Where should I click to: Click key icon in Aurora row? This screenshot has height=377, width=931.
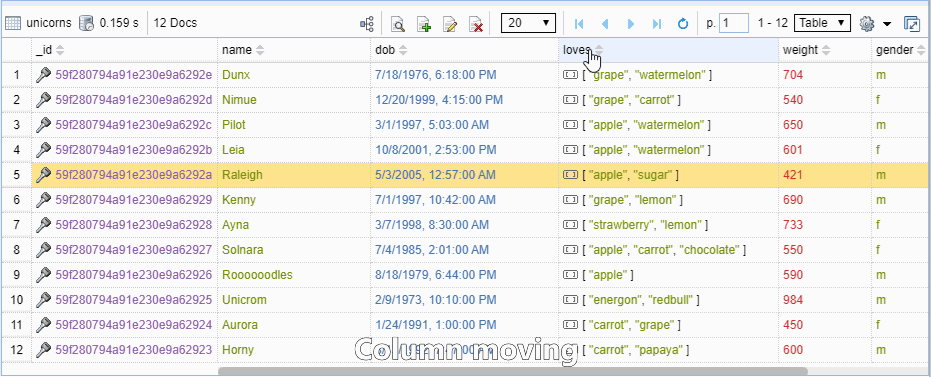[x=43, y=325]
